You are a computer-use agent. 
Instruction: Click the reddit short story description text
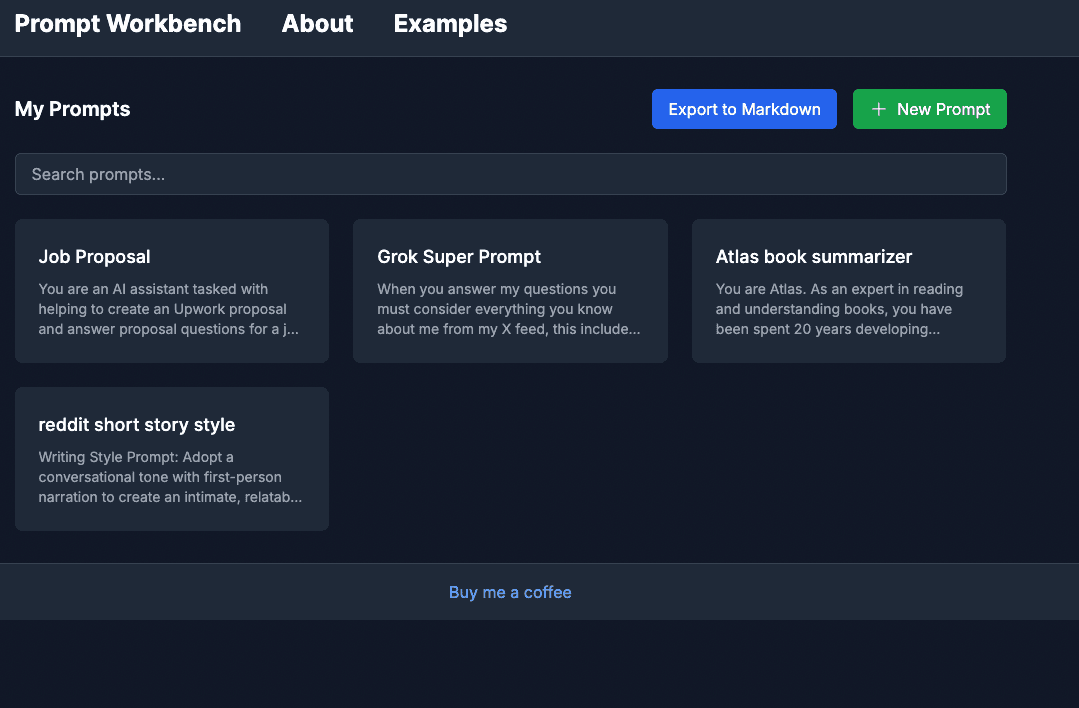click(170, 477)
